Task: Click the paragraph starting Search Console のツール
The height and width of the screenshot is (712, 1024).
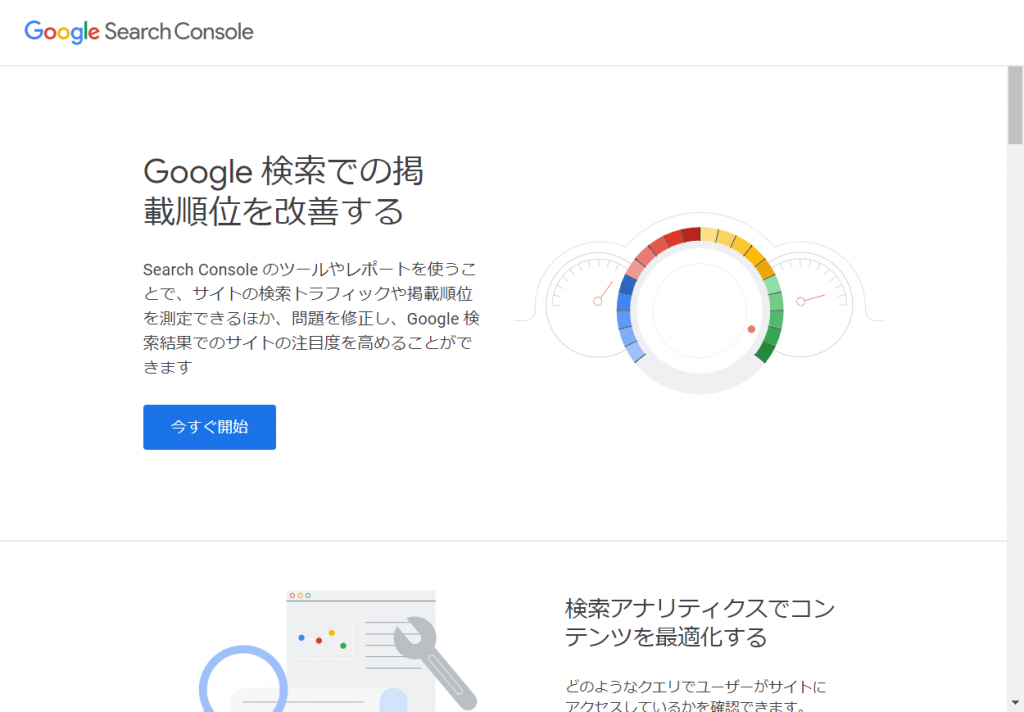Action: [x=312, y=318]
